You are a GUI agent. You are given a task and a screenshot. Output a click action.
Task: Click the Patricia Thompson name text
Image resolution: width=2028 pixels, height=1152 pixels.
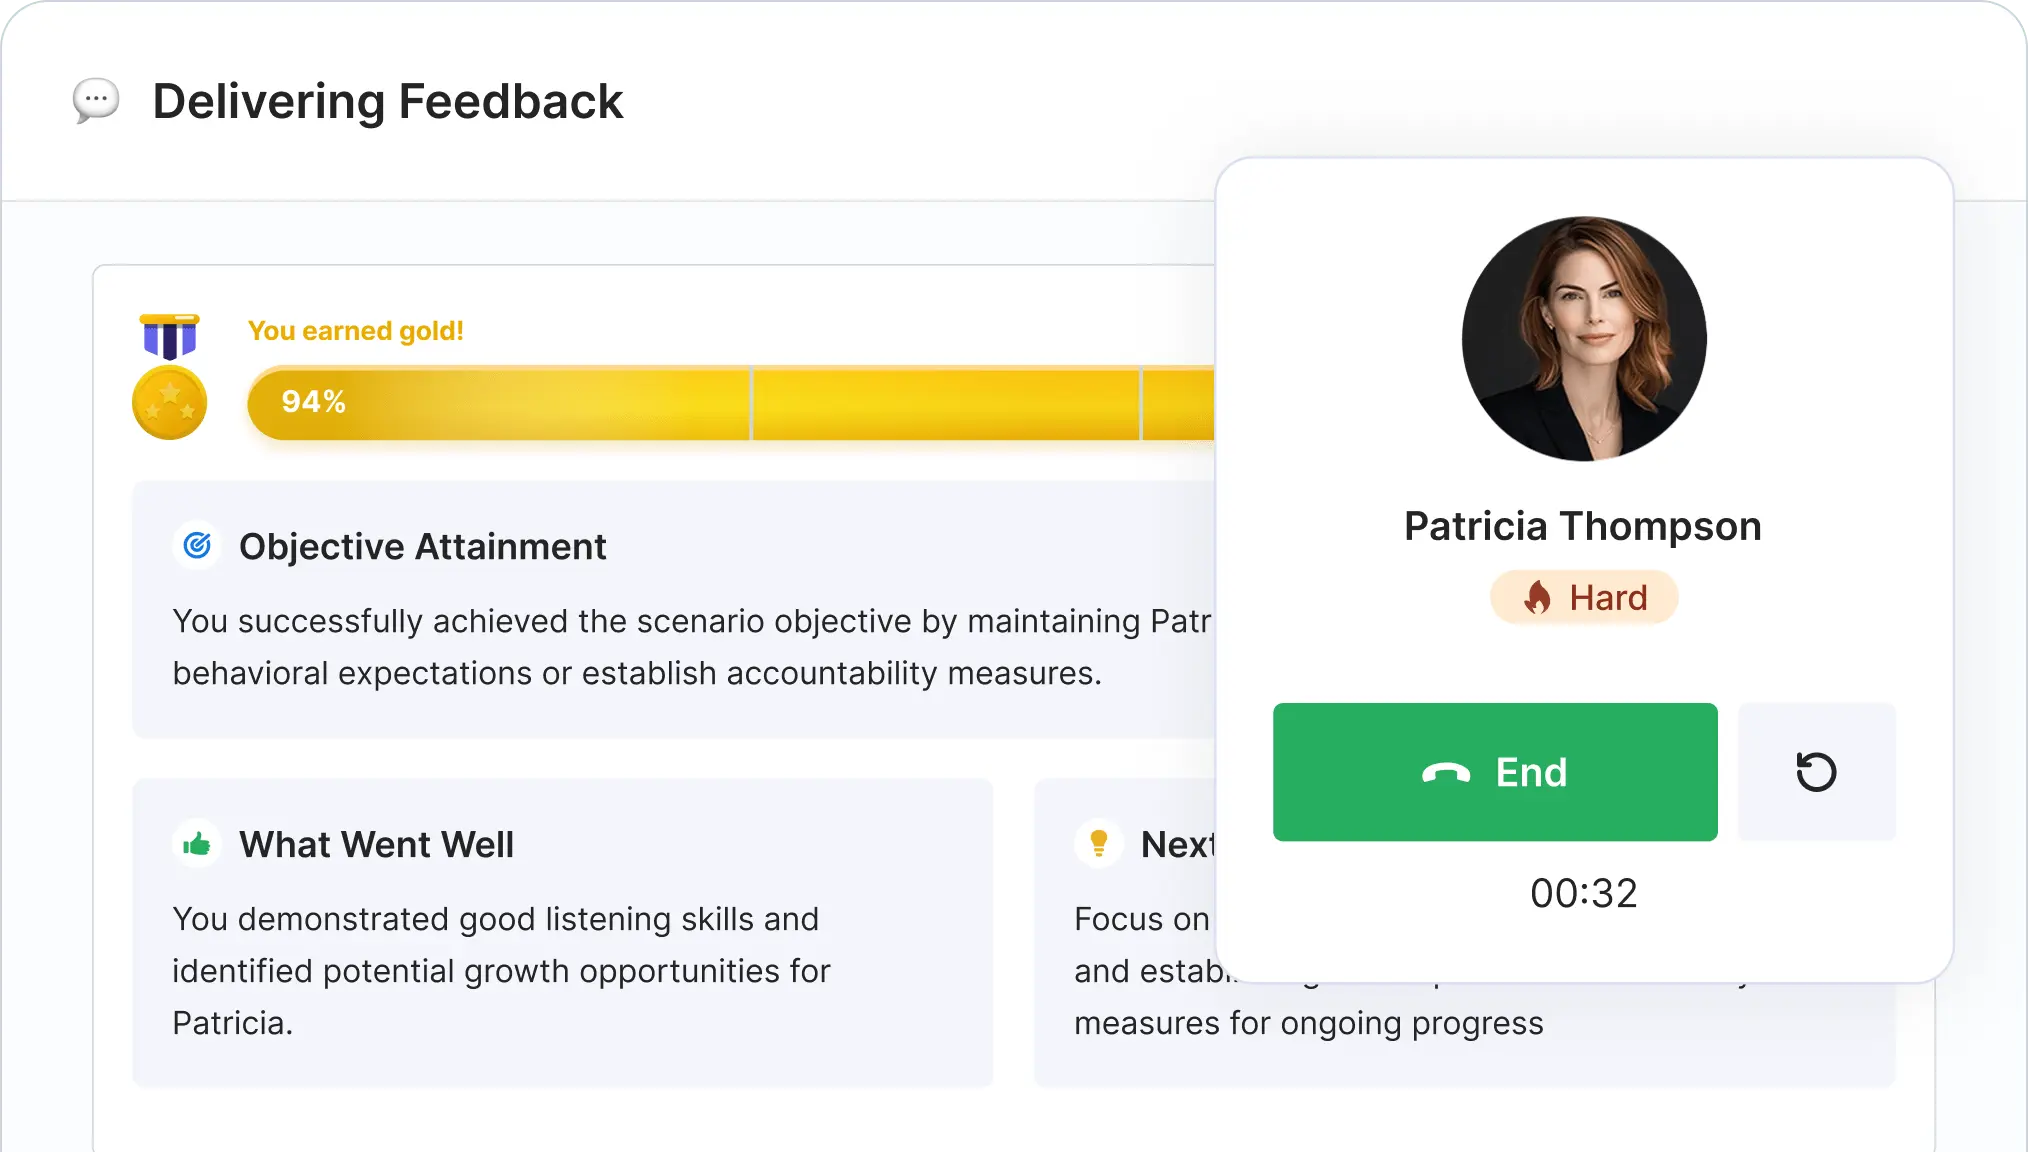[1582, 527]
